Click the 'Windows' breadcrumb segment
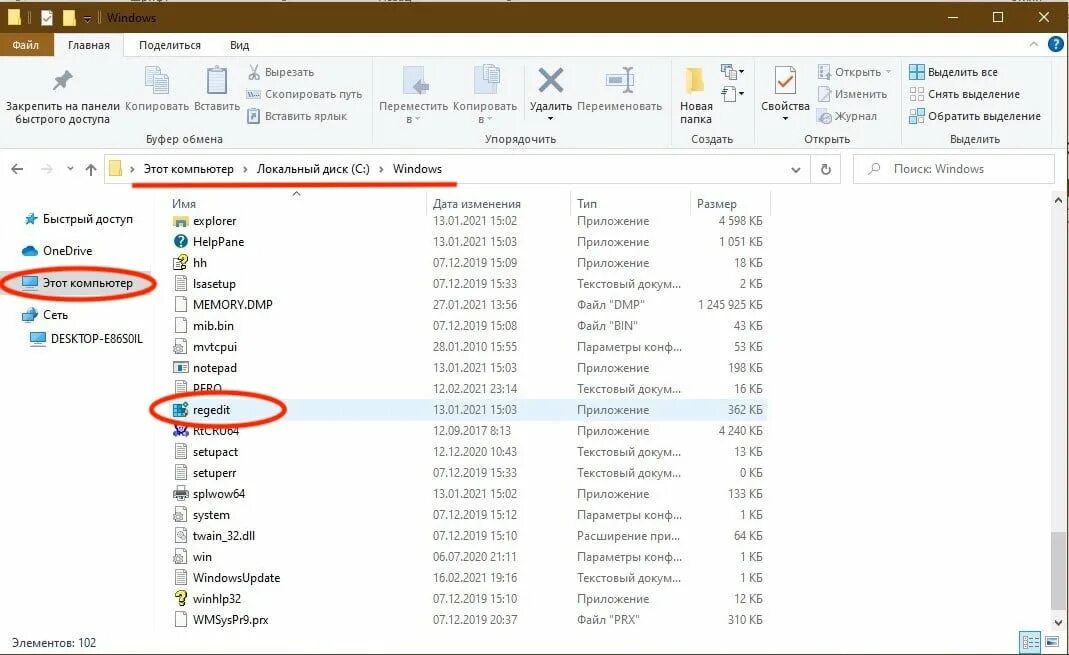The image size is (1069, 655). coord(417,169)
